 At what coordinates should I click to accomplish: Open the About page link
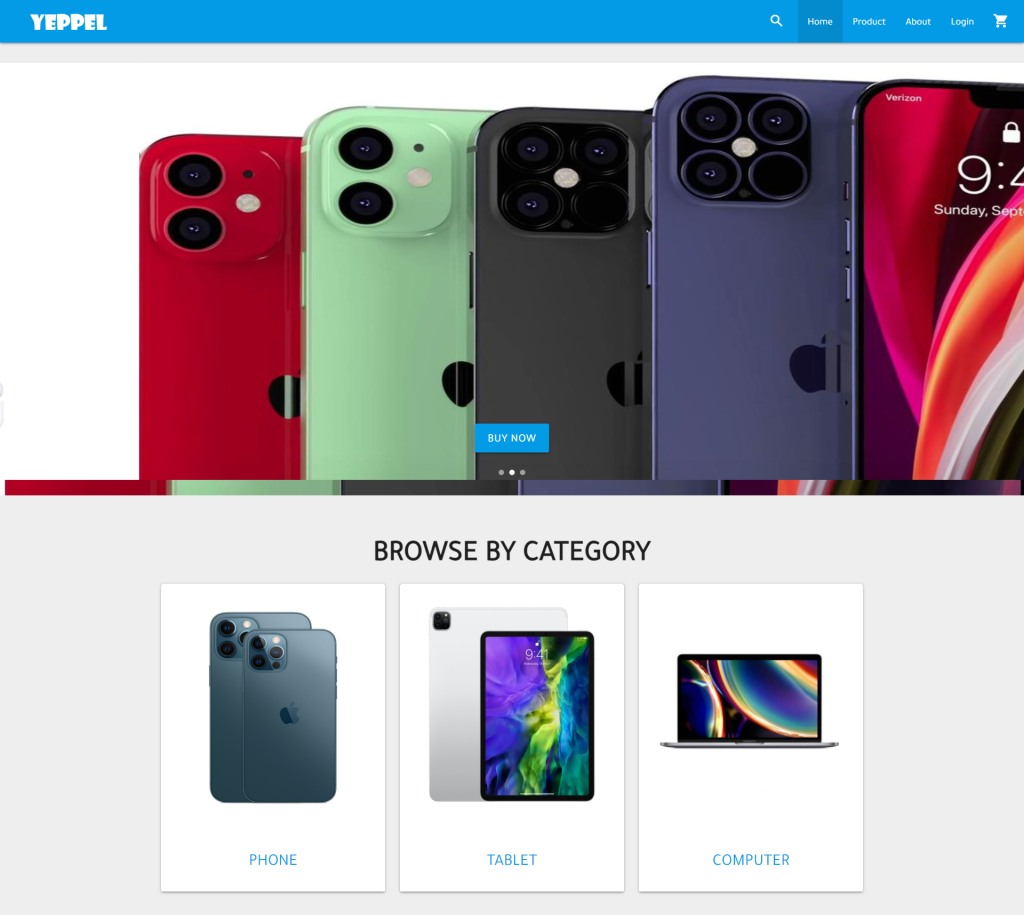[918, 22]
